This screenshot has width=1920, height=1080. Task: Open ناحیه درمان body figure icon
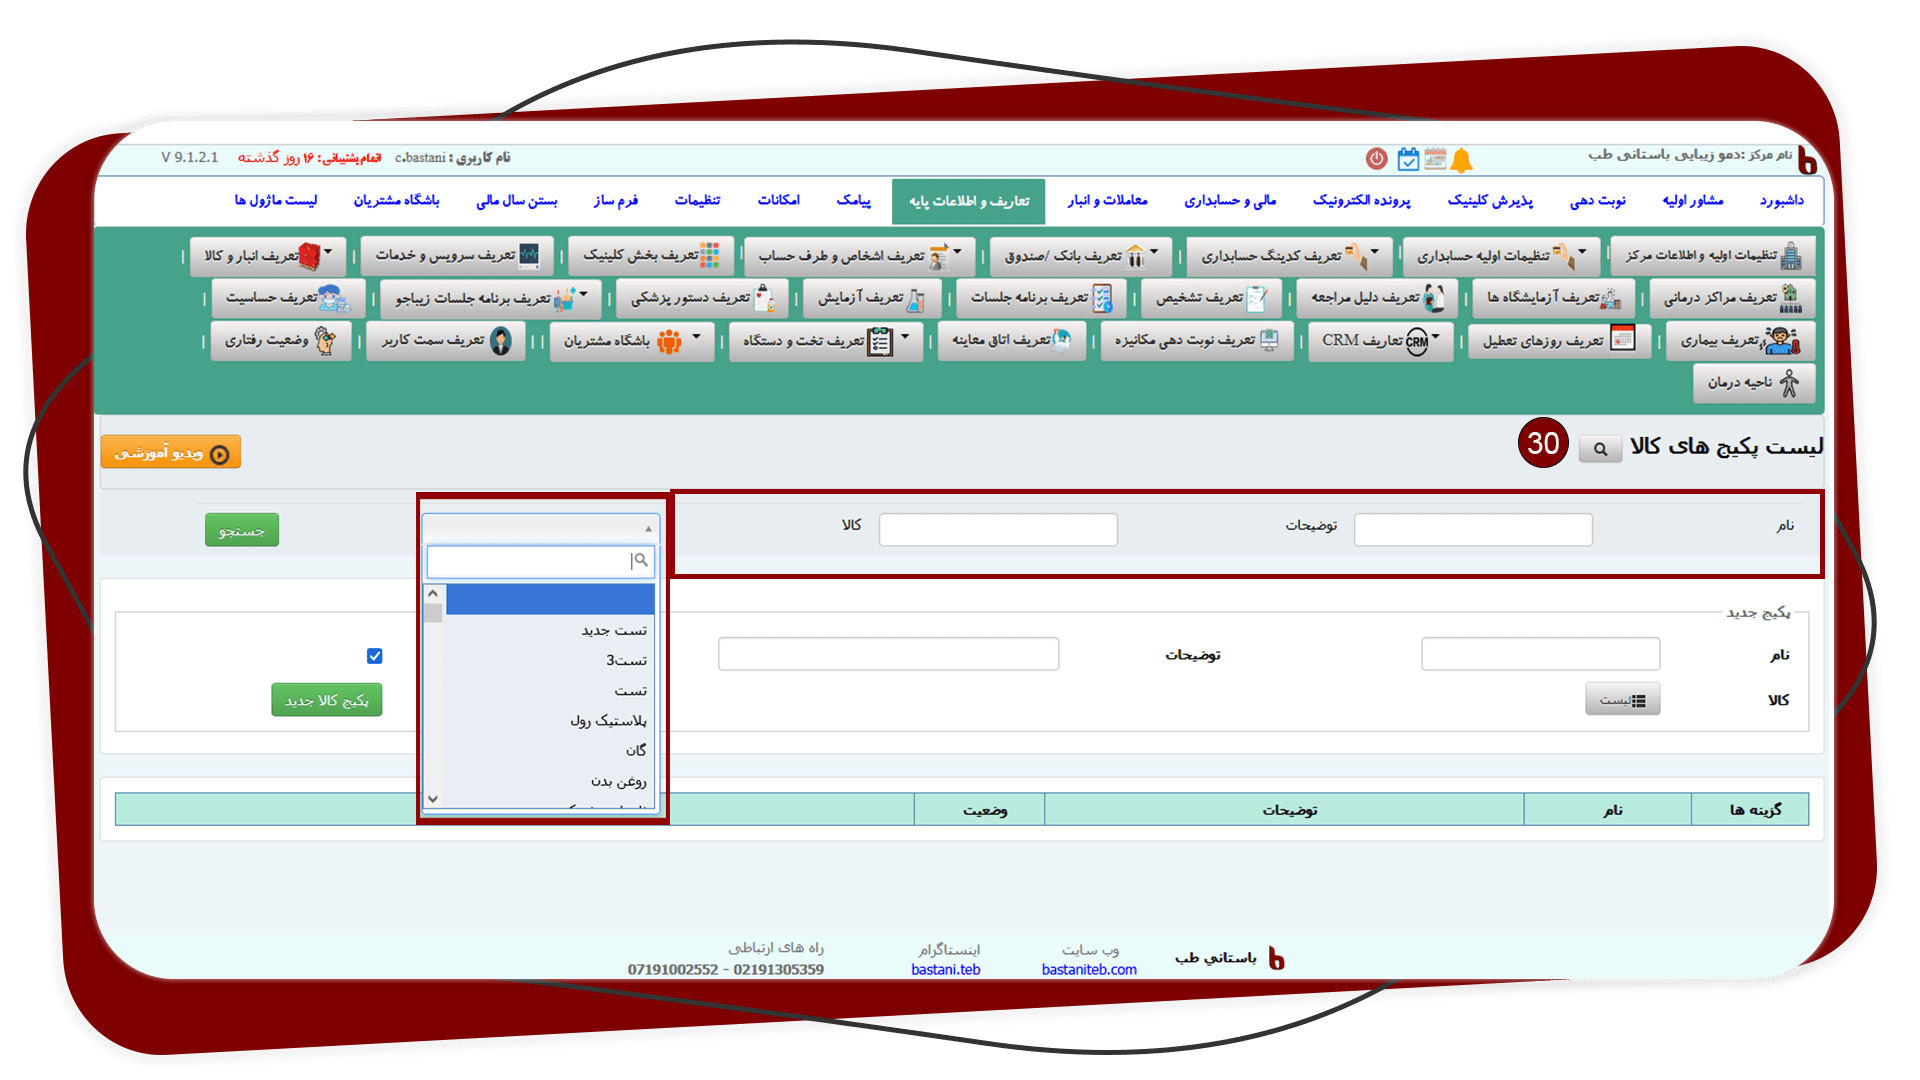tap(1790, 383)
